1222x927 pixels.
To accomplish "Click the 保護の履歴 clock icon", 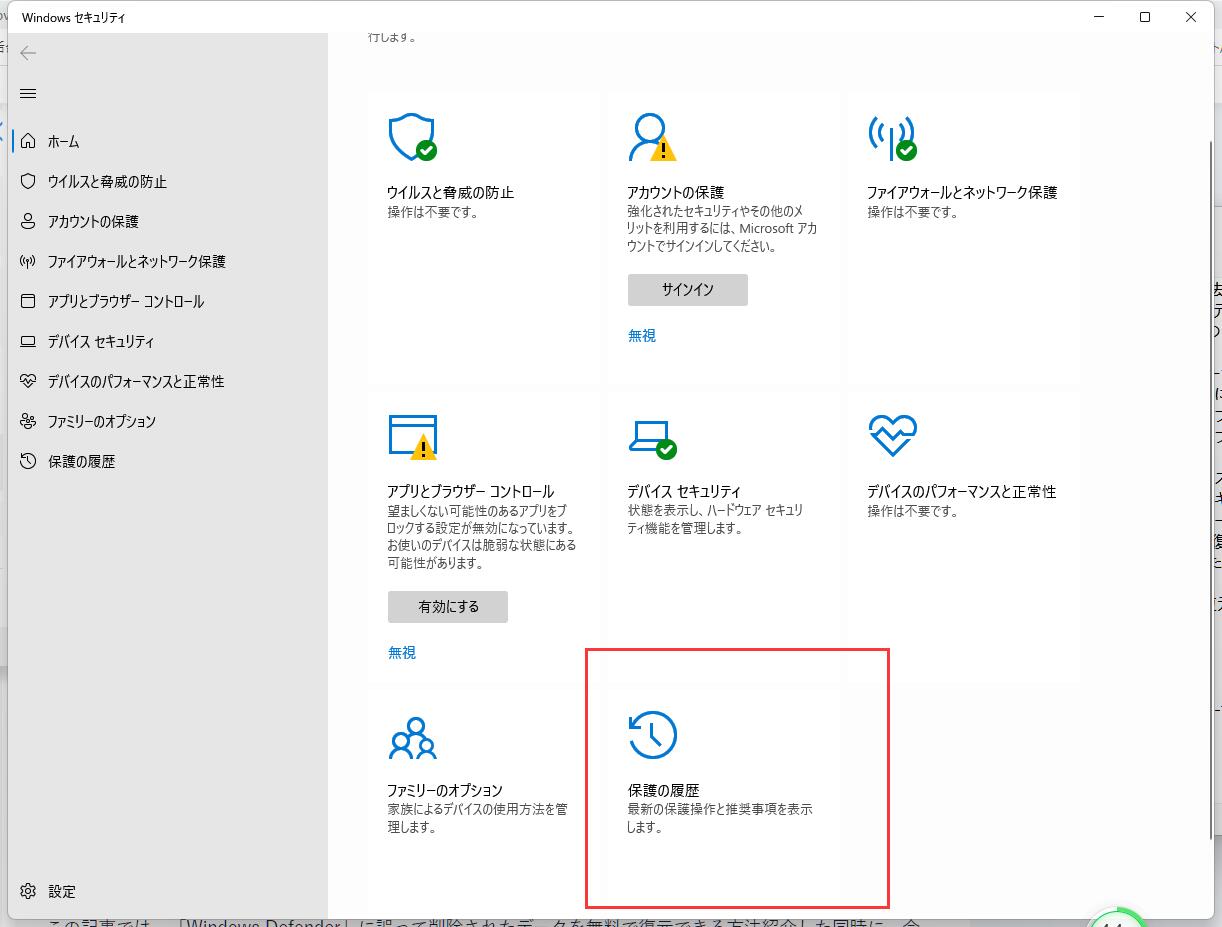I will (x=653, y=736).
